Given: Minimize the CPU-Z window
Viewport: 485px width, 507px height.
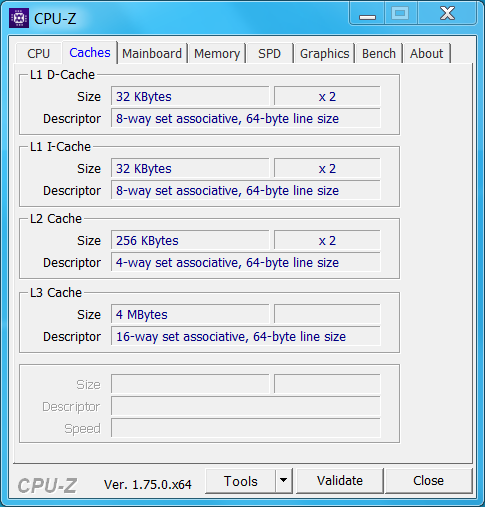Looking at the screenshot, I should tap(367, 13).
